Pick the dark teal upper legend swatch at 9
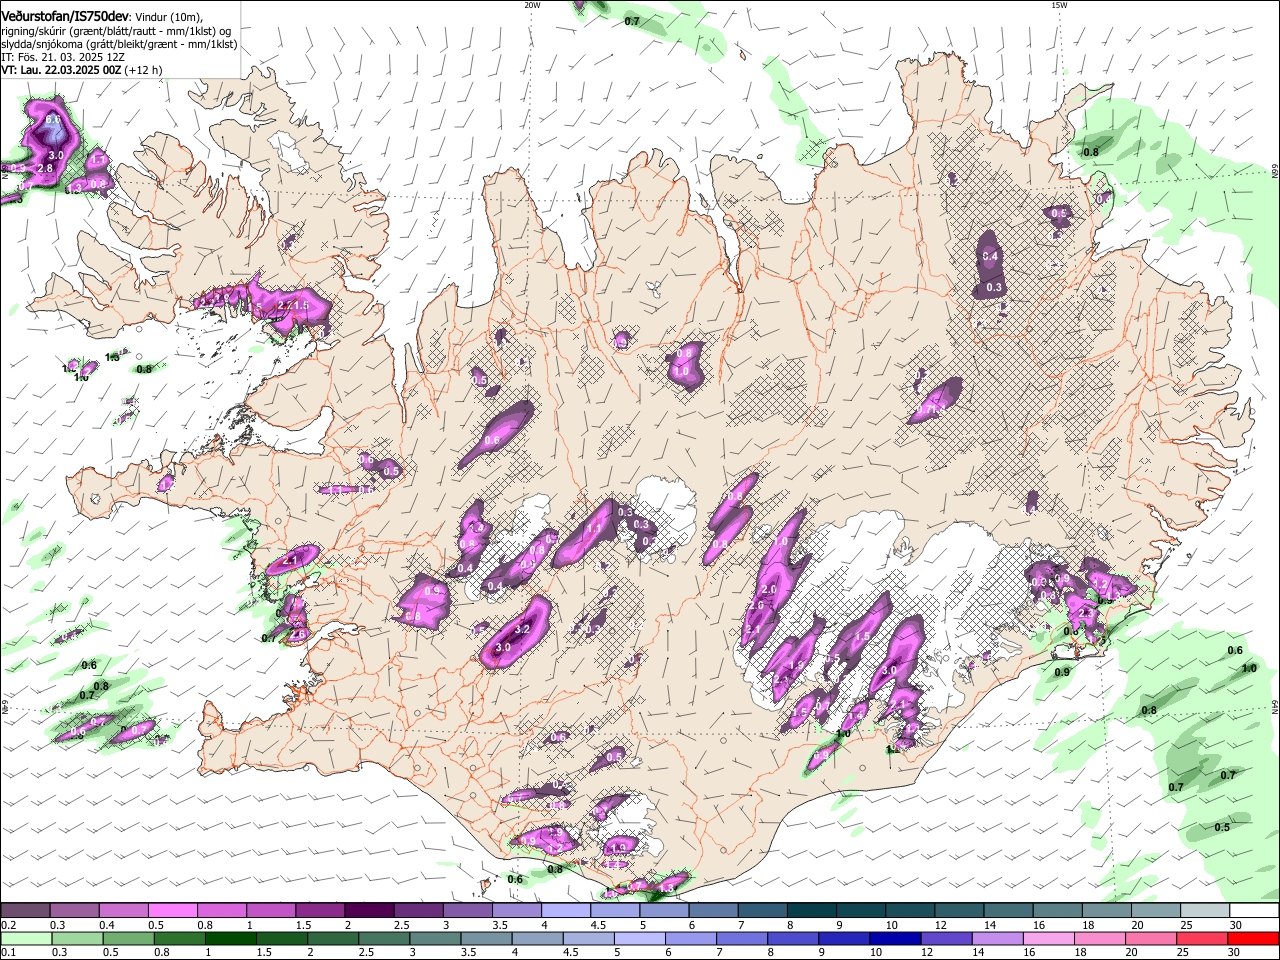The image size is (1280, 960). pos(860,911)
